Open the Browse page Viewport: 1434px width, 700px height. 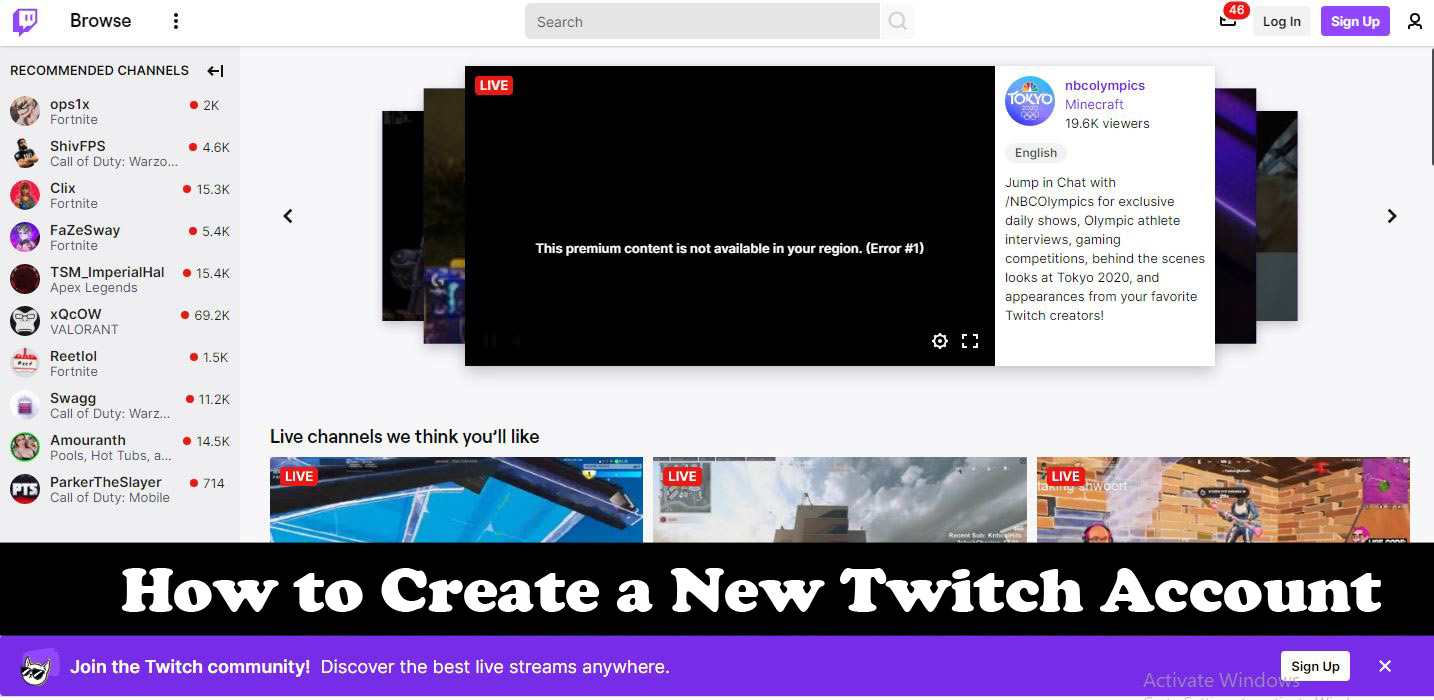pos(99,20)
